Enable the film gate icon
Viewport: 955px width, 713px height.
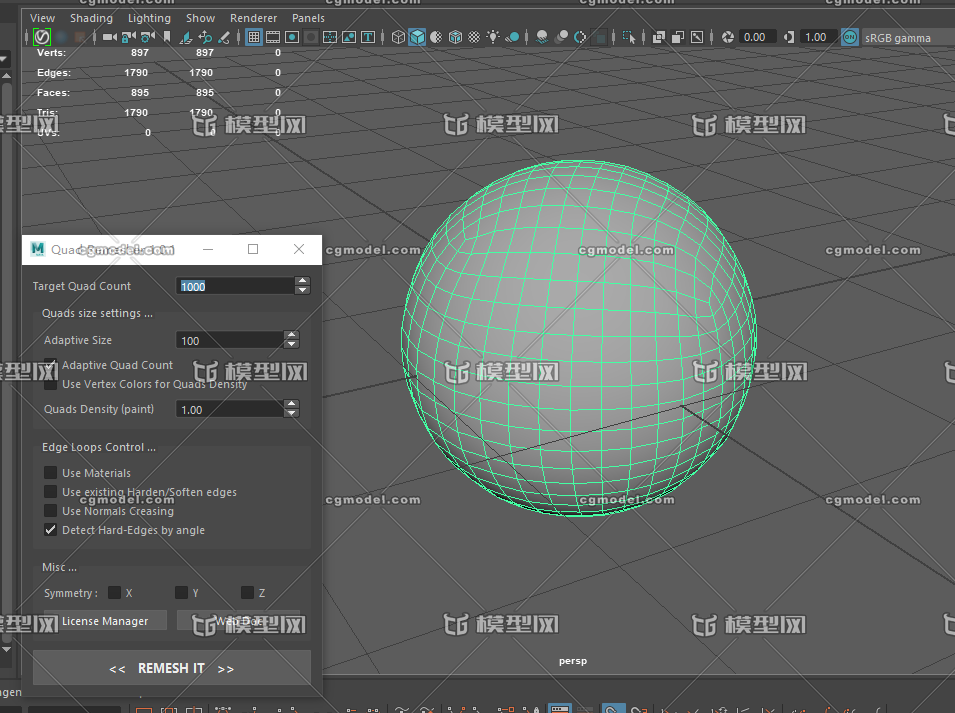(273, 37)
